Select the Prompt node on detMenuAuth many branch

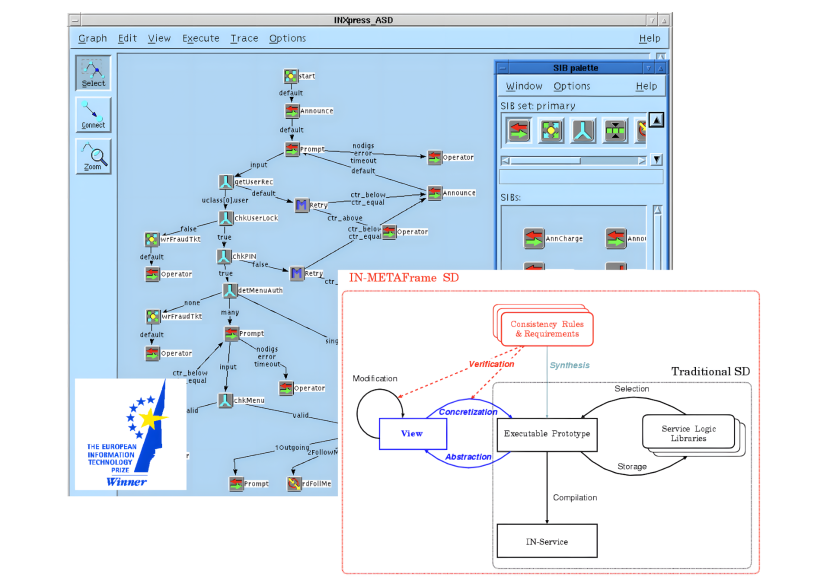coord(231,333)
